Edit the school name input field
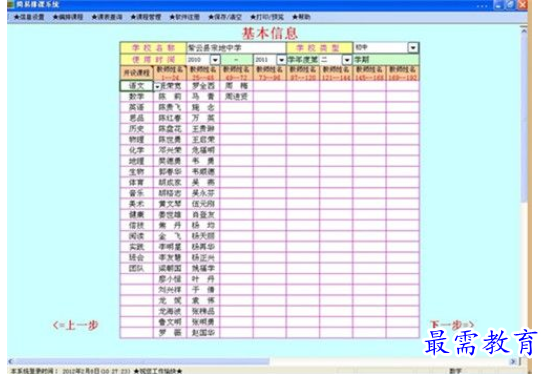This screenshot has height=374, width=546. click(x=236, y=47)
